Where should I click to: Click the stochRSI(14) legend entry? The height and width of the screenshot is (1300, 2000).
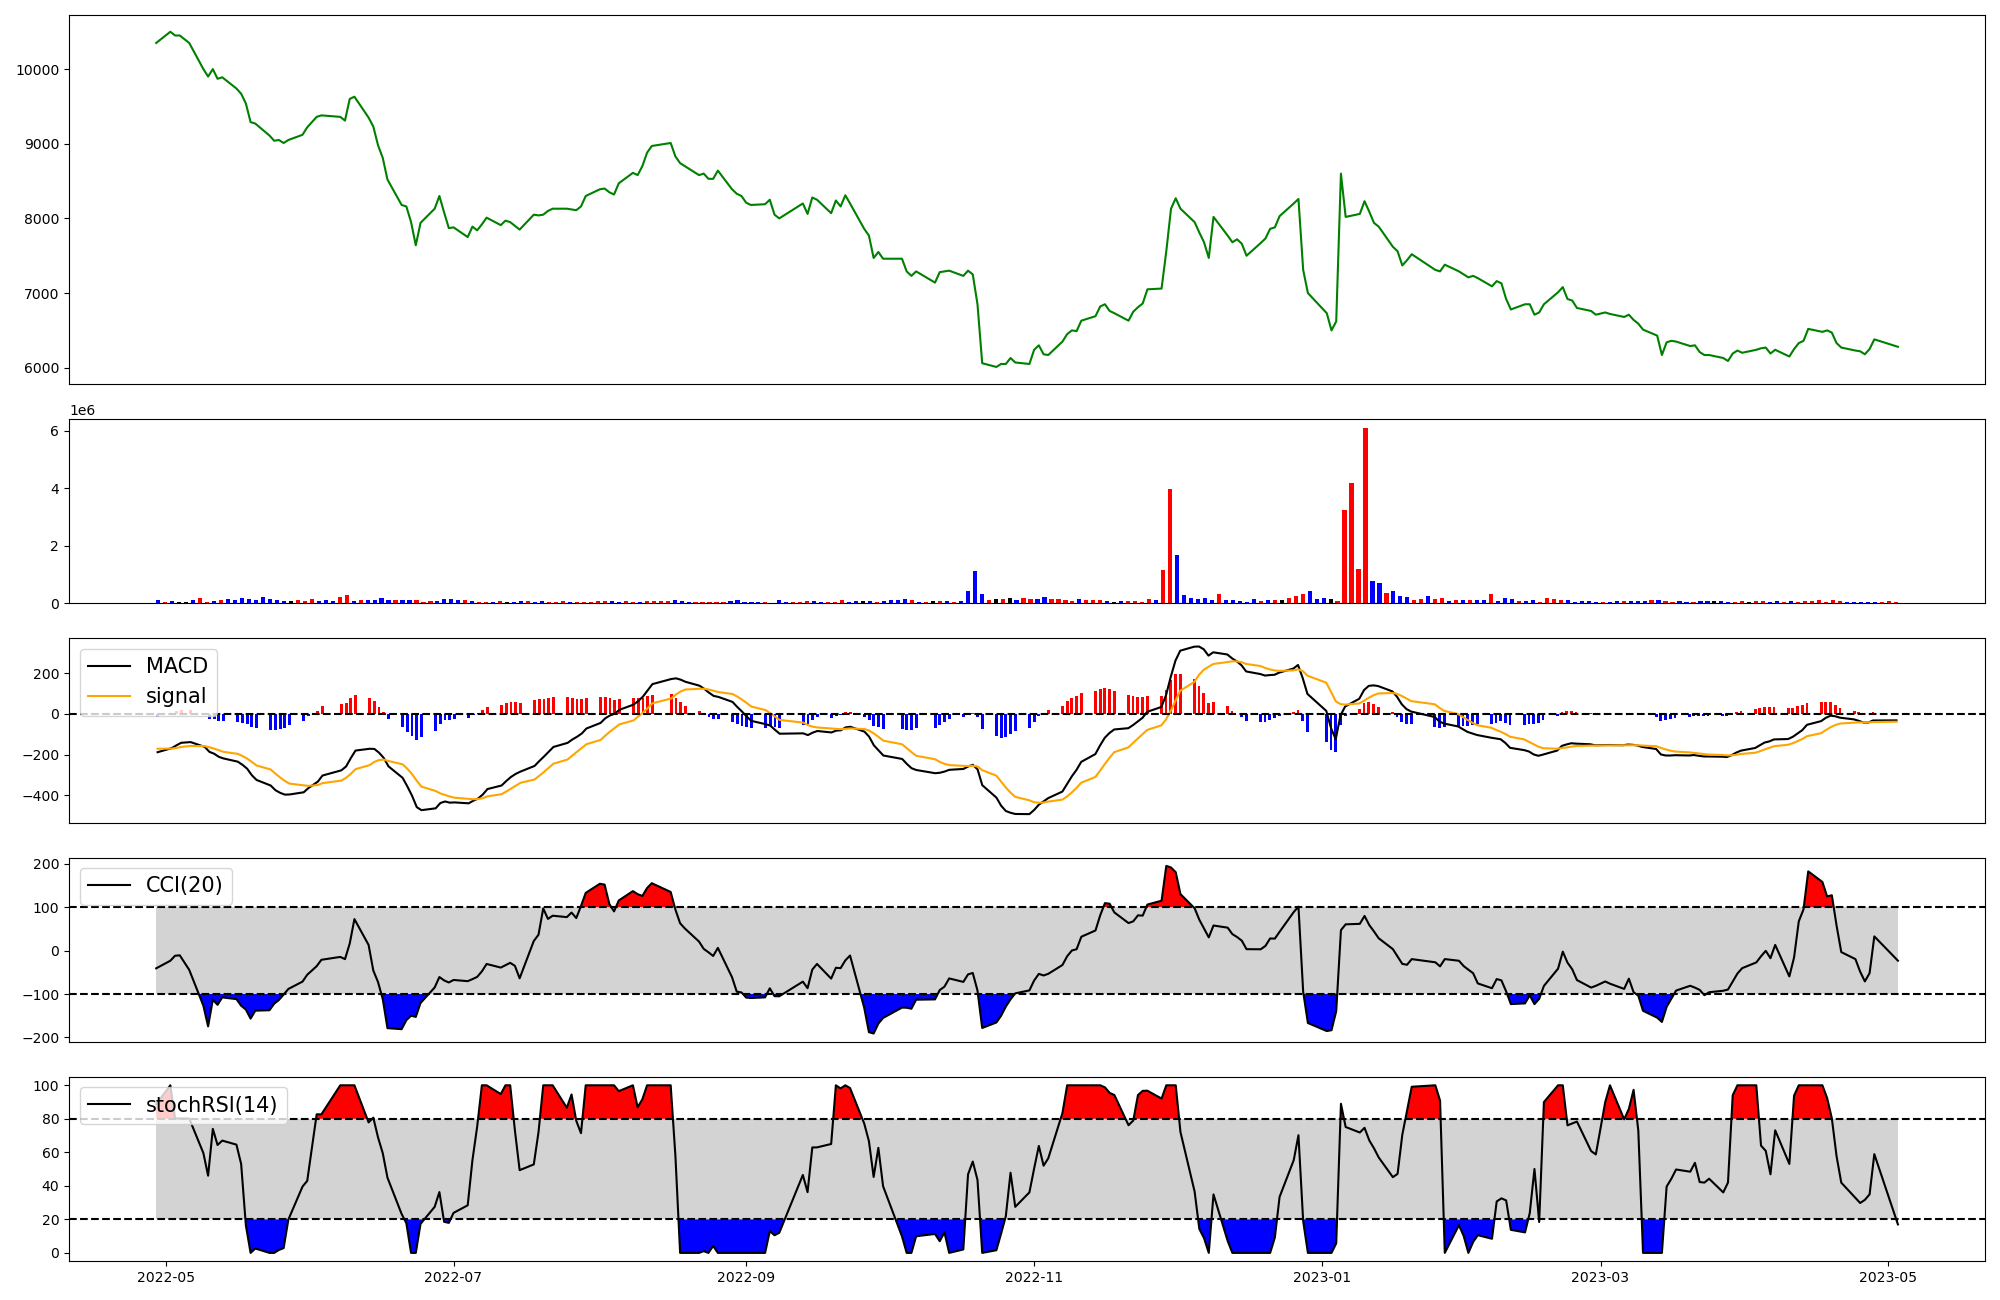click(211, 1105)
